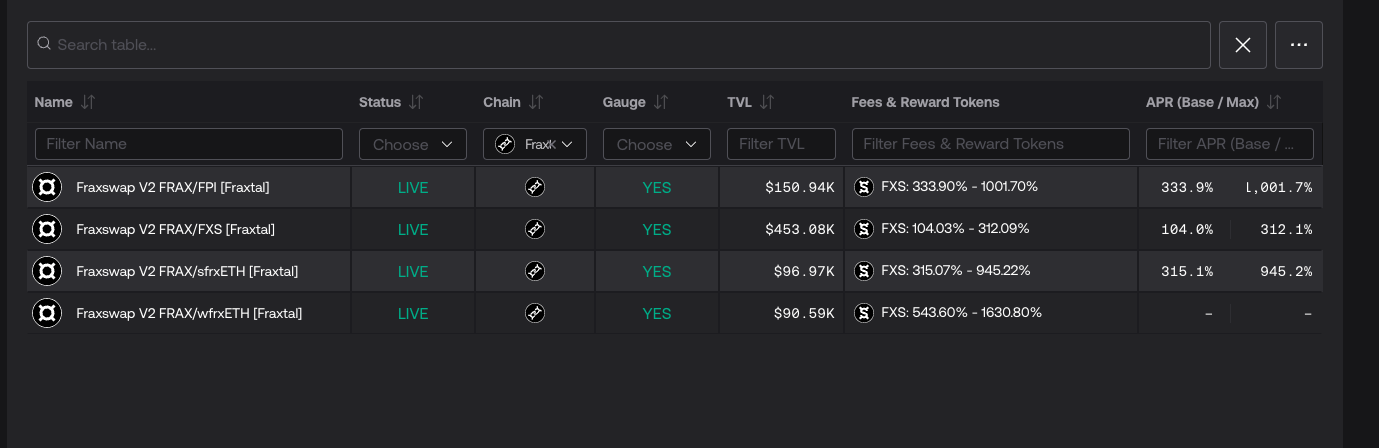Click the Filter TVL input field
Image resolution: width=1379 pixels, height=448 pixels.
pos(781,144)
